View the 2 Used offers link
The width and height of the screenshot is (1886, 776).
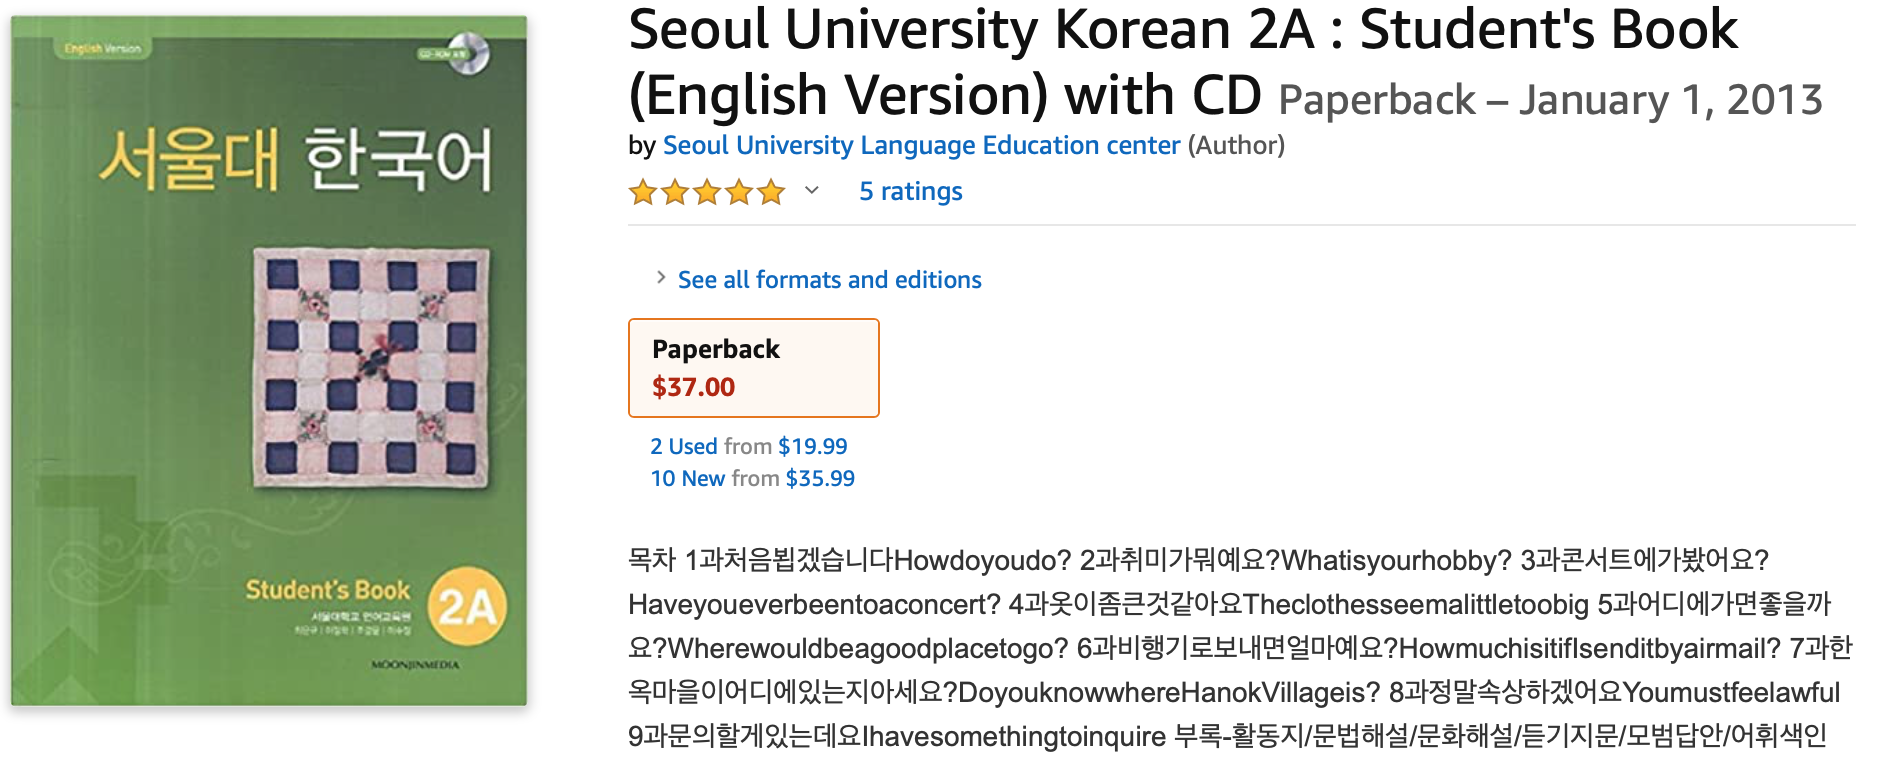[684, 446]
